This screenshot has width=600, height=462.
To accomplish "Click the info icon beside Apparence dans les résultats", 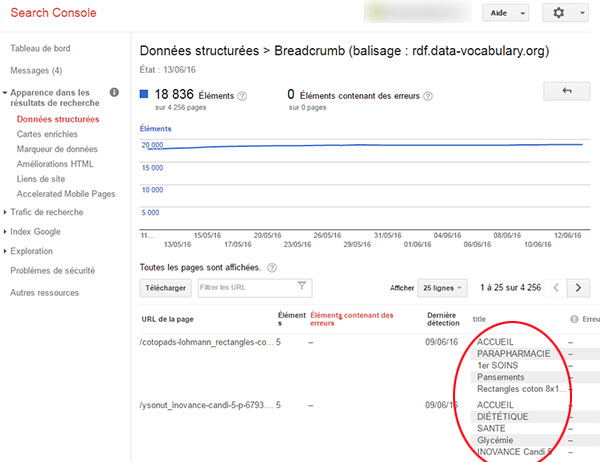I will point(114,92).
